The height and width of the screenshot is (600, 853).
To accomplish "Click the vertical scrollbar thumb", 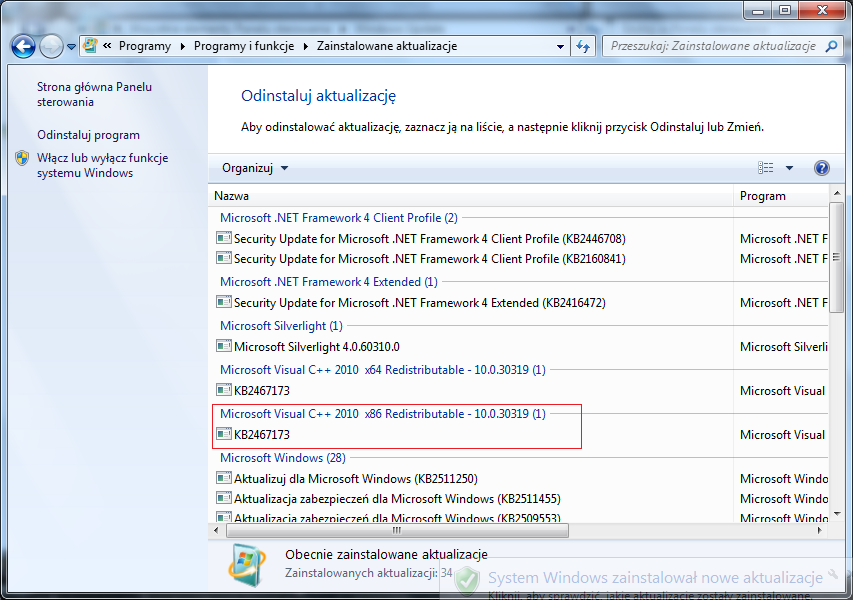I will [x=837, y=257].
